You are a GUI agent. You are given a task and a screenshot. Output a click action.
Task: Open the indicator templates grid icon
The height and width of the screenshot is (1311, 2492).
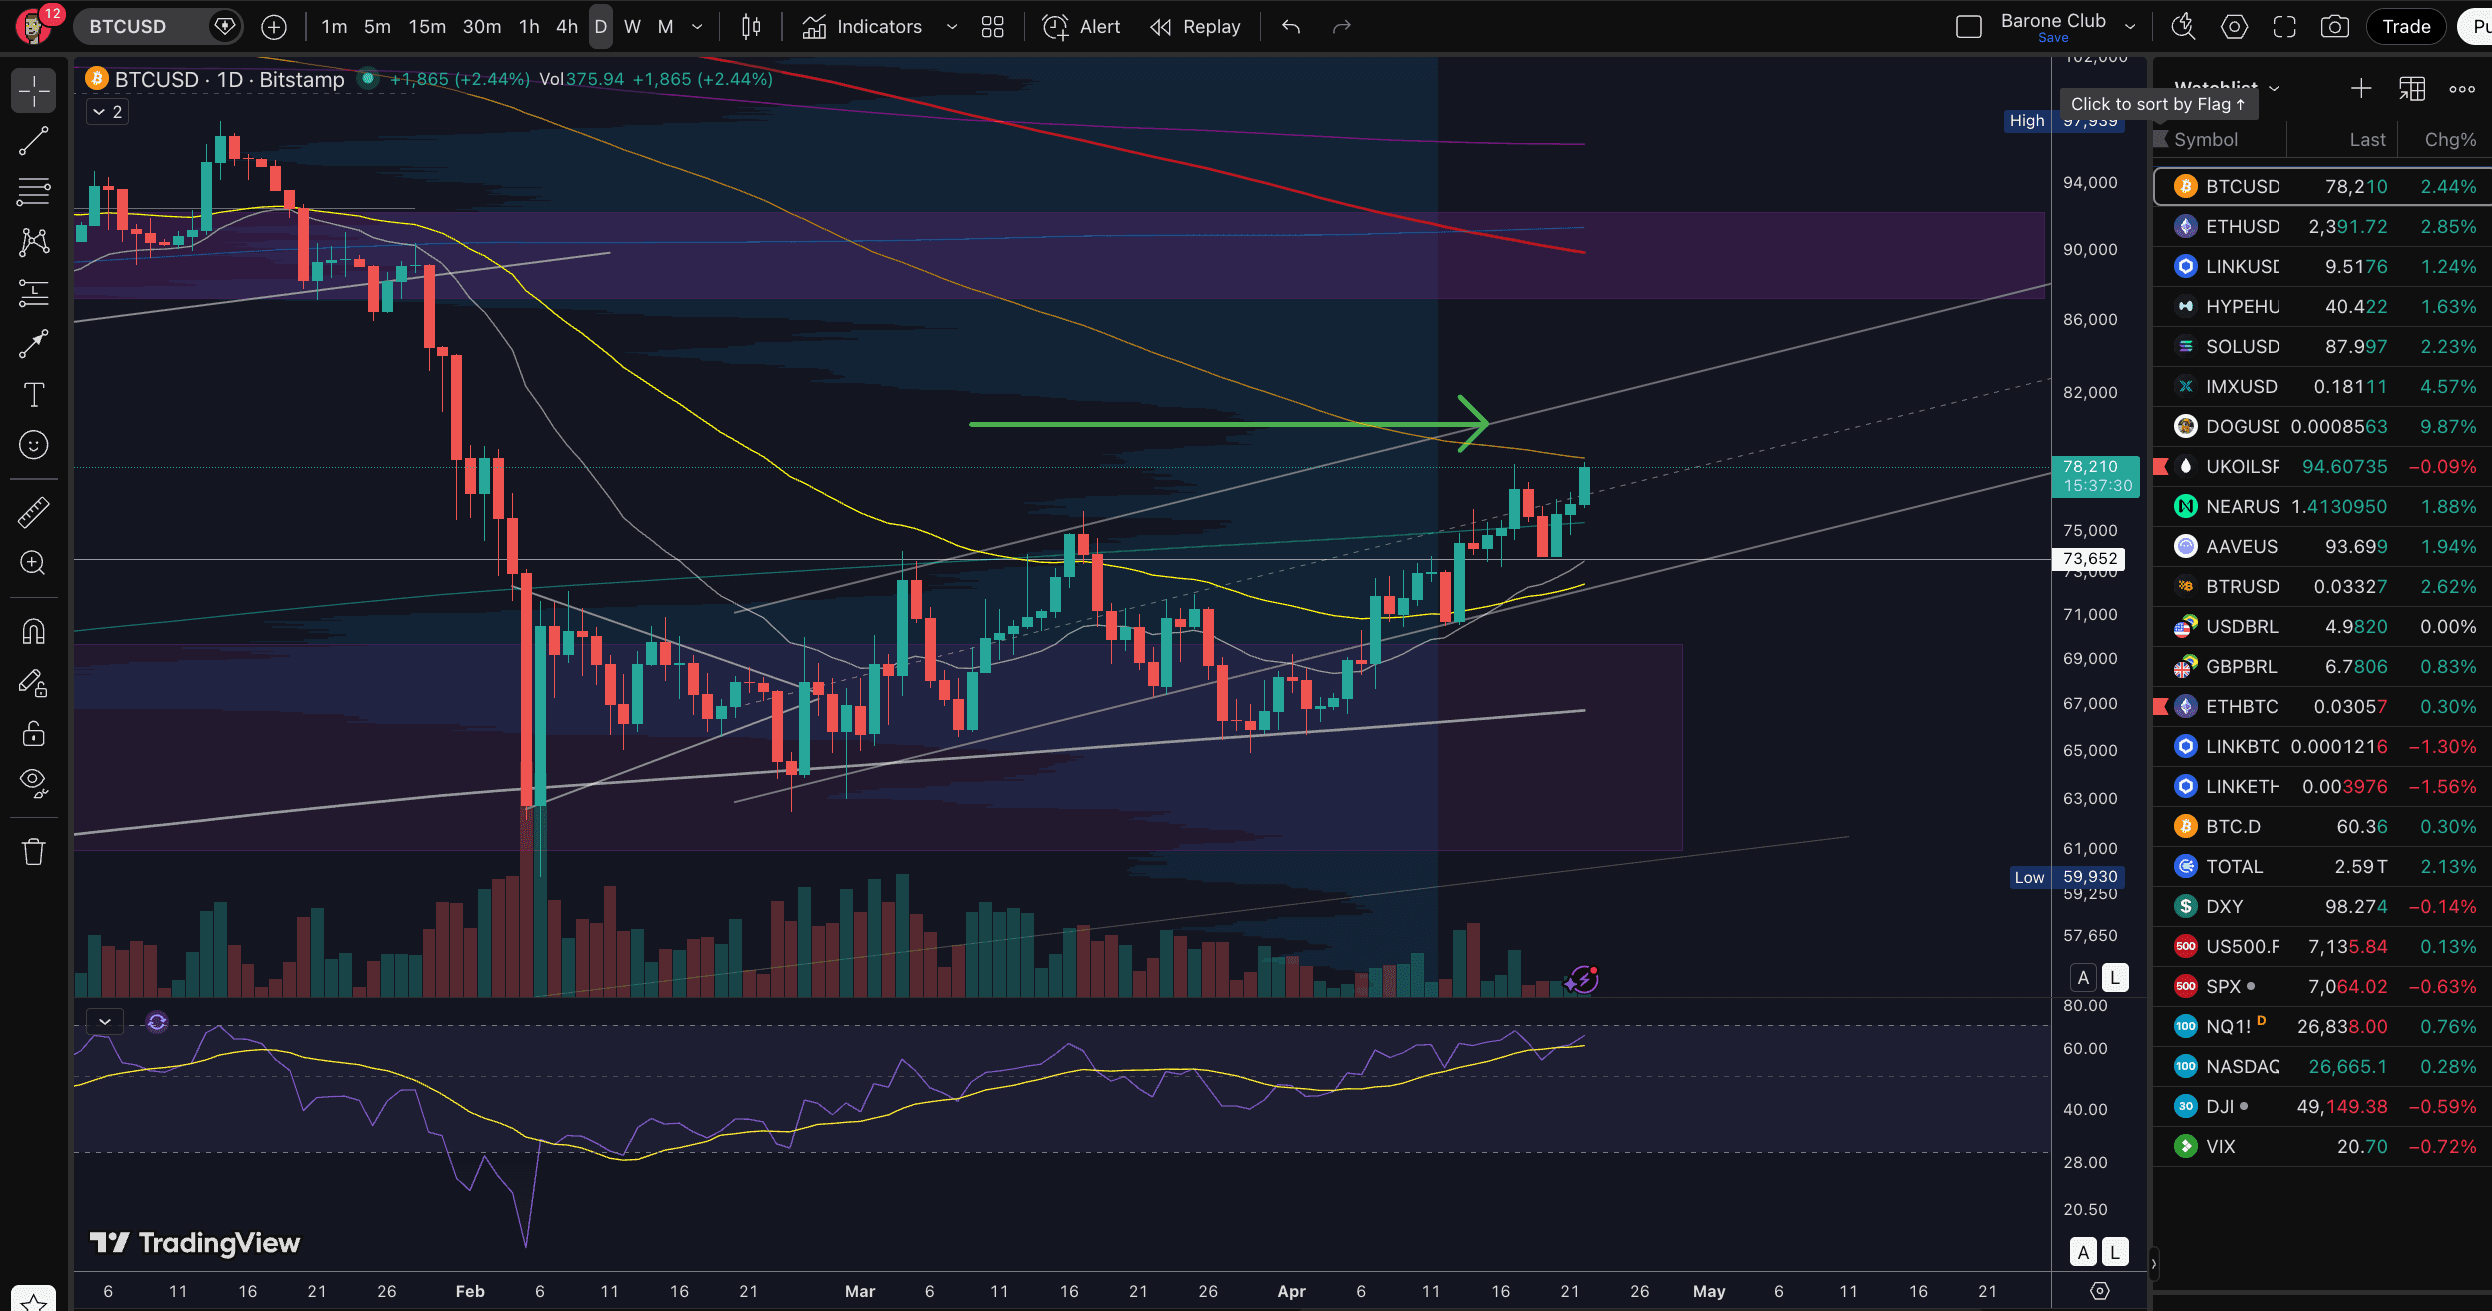click(992, 27)
